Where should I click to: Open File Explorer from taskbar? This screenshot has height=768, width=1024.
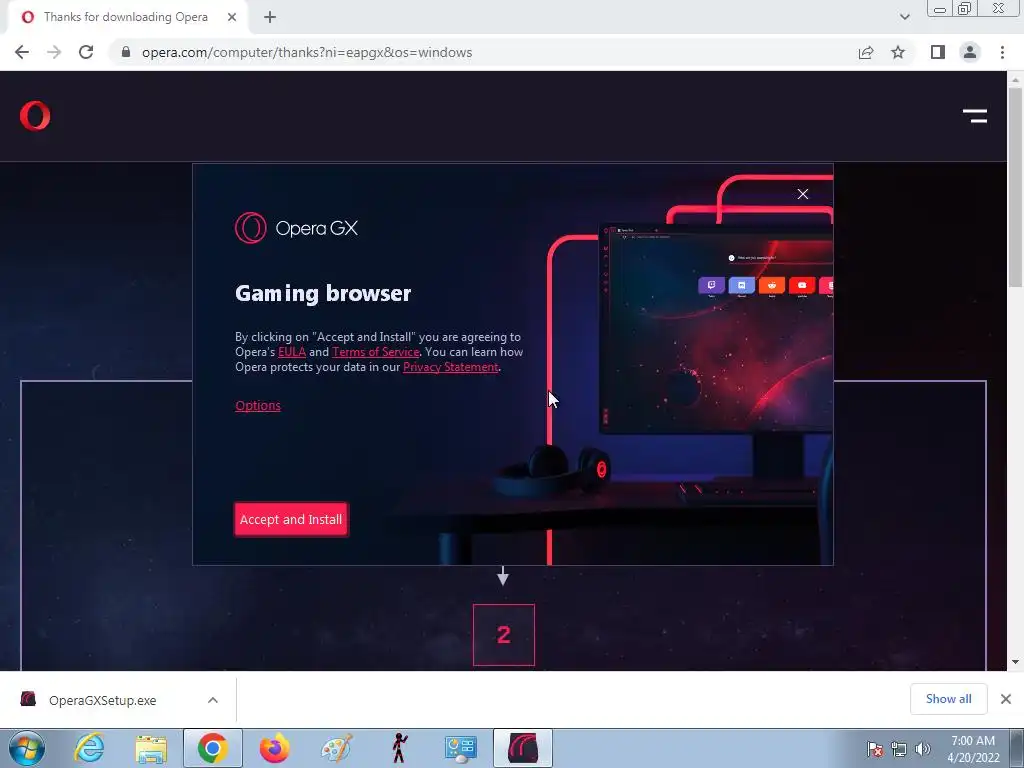point(151,748)
